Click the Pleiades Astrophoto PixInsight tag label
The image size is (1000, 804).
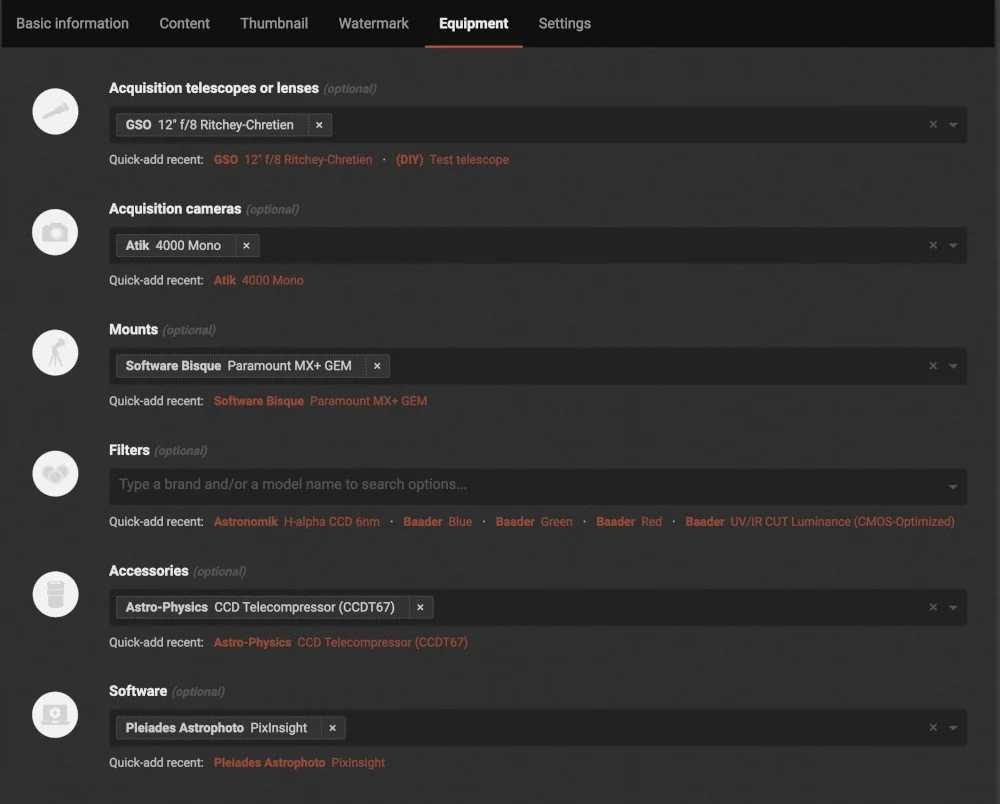tap(216, 728)
